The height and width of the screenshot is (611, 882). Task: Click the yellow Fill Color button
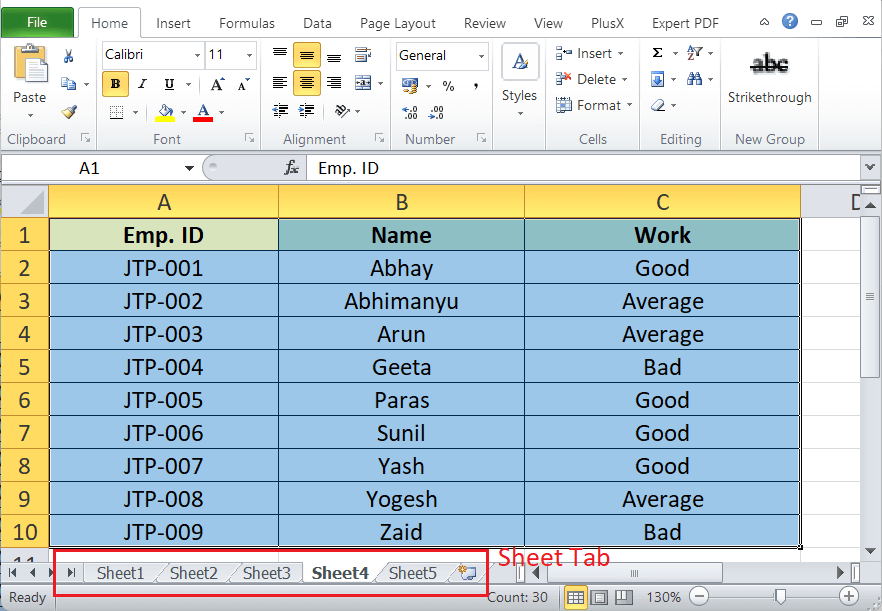pos(165,112)
